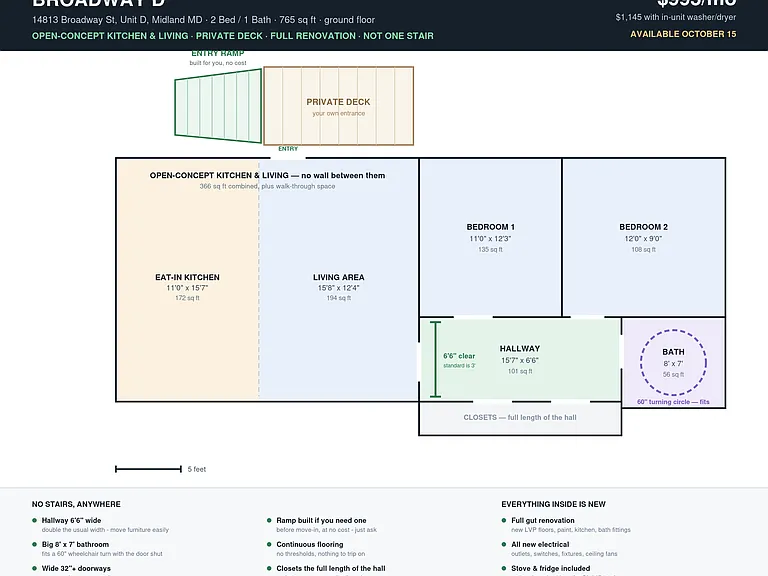The image size is (768, 576).
Task: Click the Hallway dimensions label
Action: click(520, 360)
